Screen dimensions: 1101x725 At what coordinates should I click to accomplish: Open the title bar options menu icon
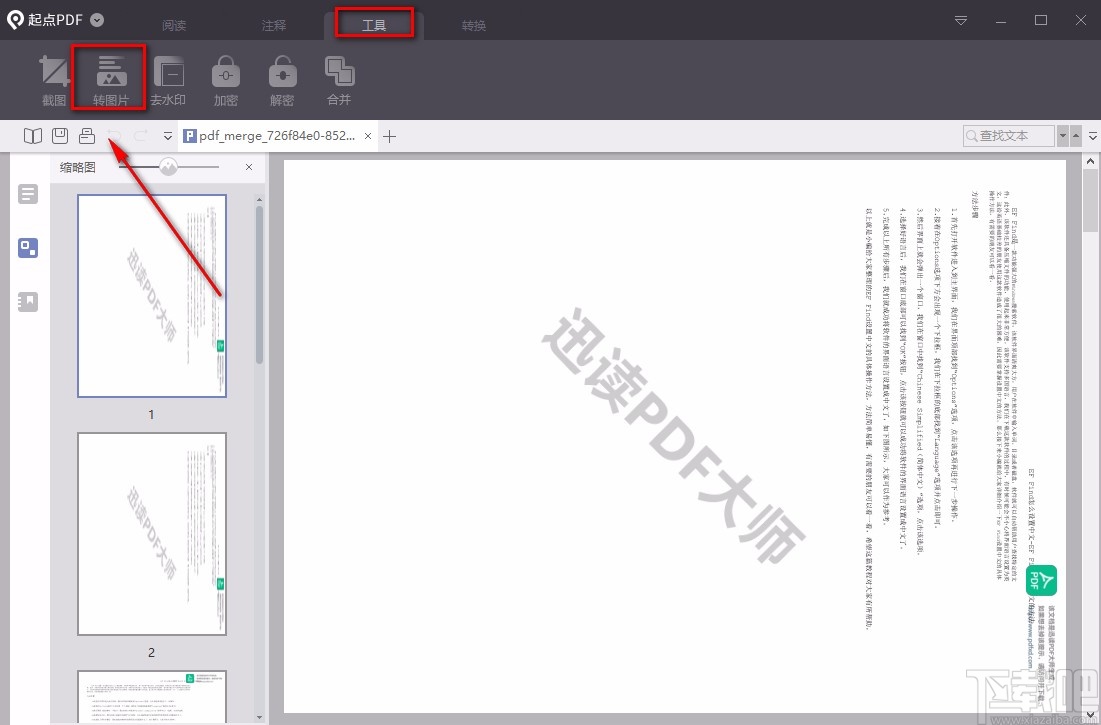pos(961,20)
